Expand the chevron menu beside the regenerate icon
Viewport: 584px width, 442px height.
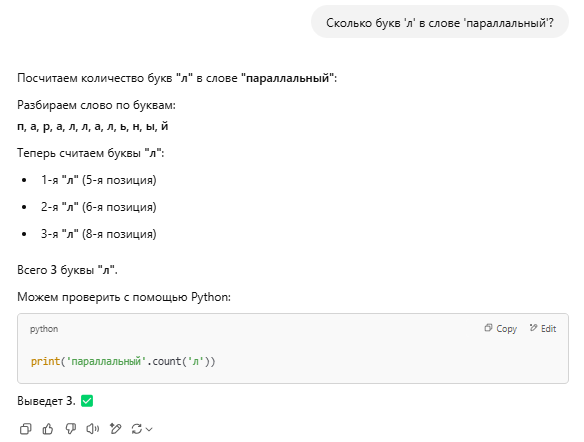click(149, 429)
